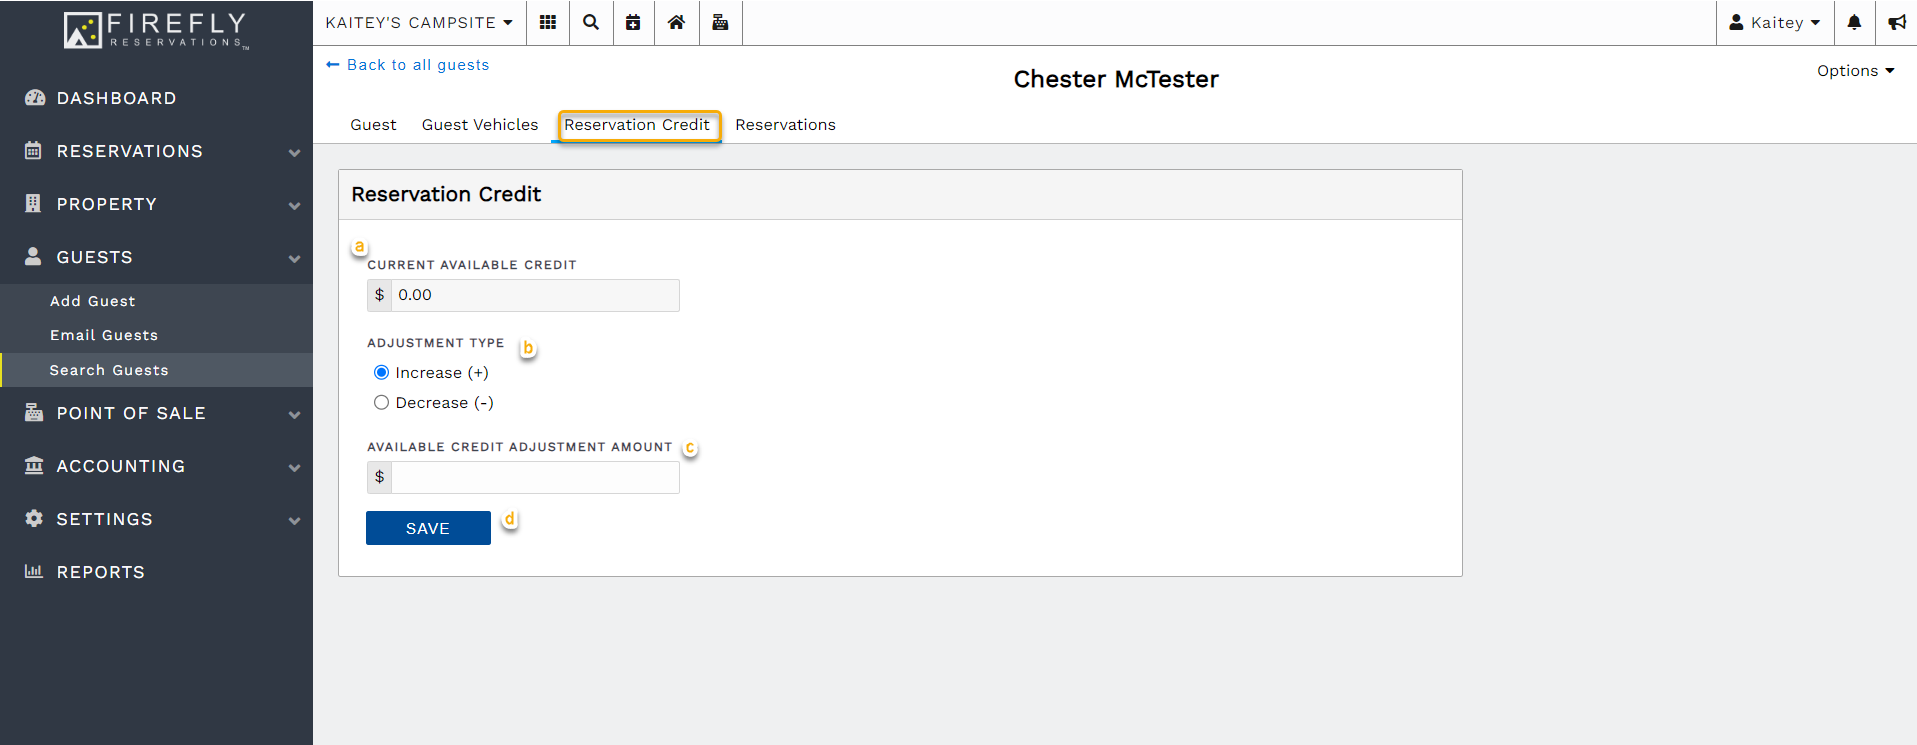Click the Save button
This screenshot has height=745, width=1917.
[428, 528]
